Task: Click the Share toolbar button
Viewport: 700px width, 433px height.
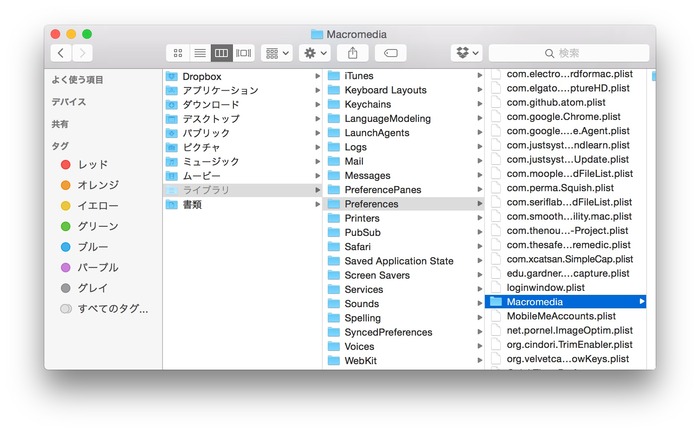Action: 353,53
